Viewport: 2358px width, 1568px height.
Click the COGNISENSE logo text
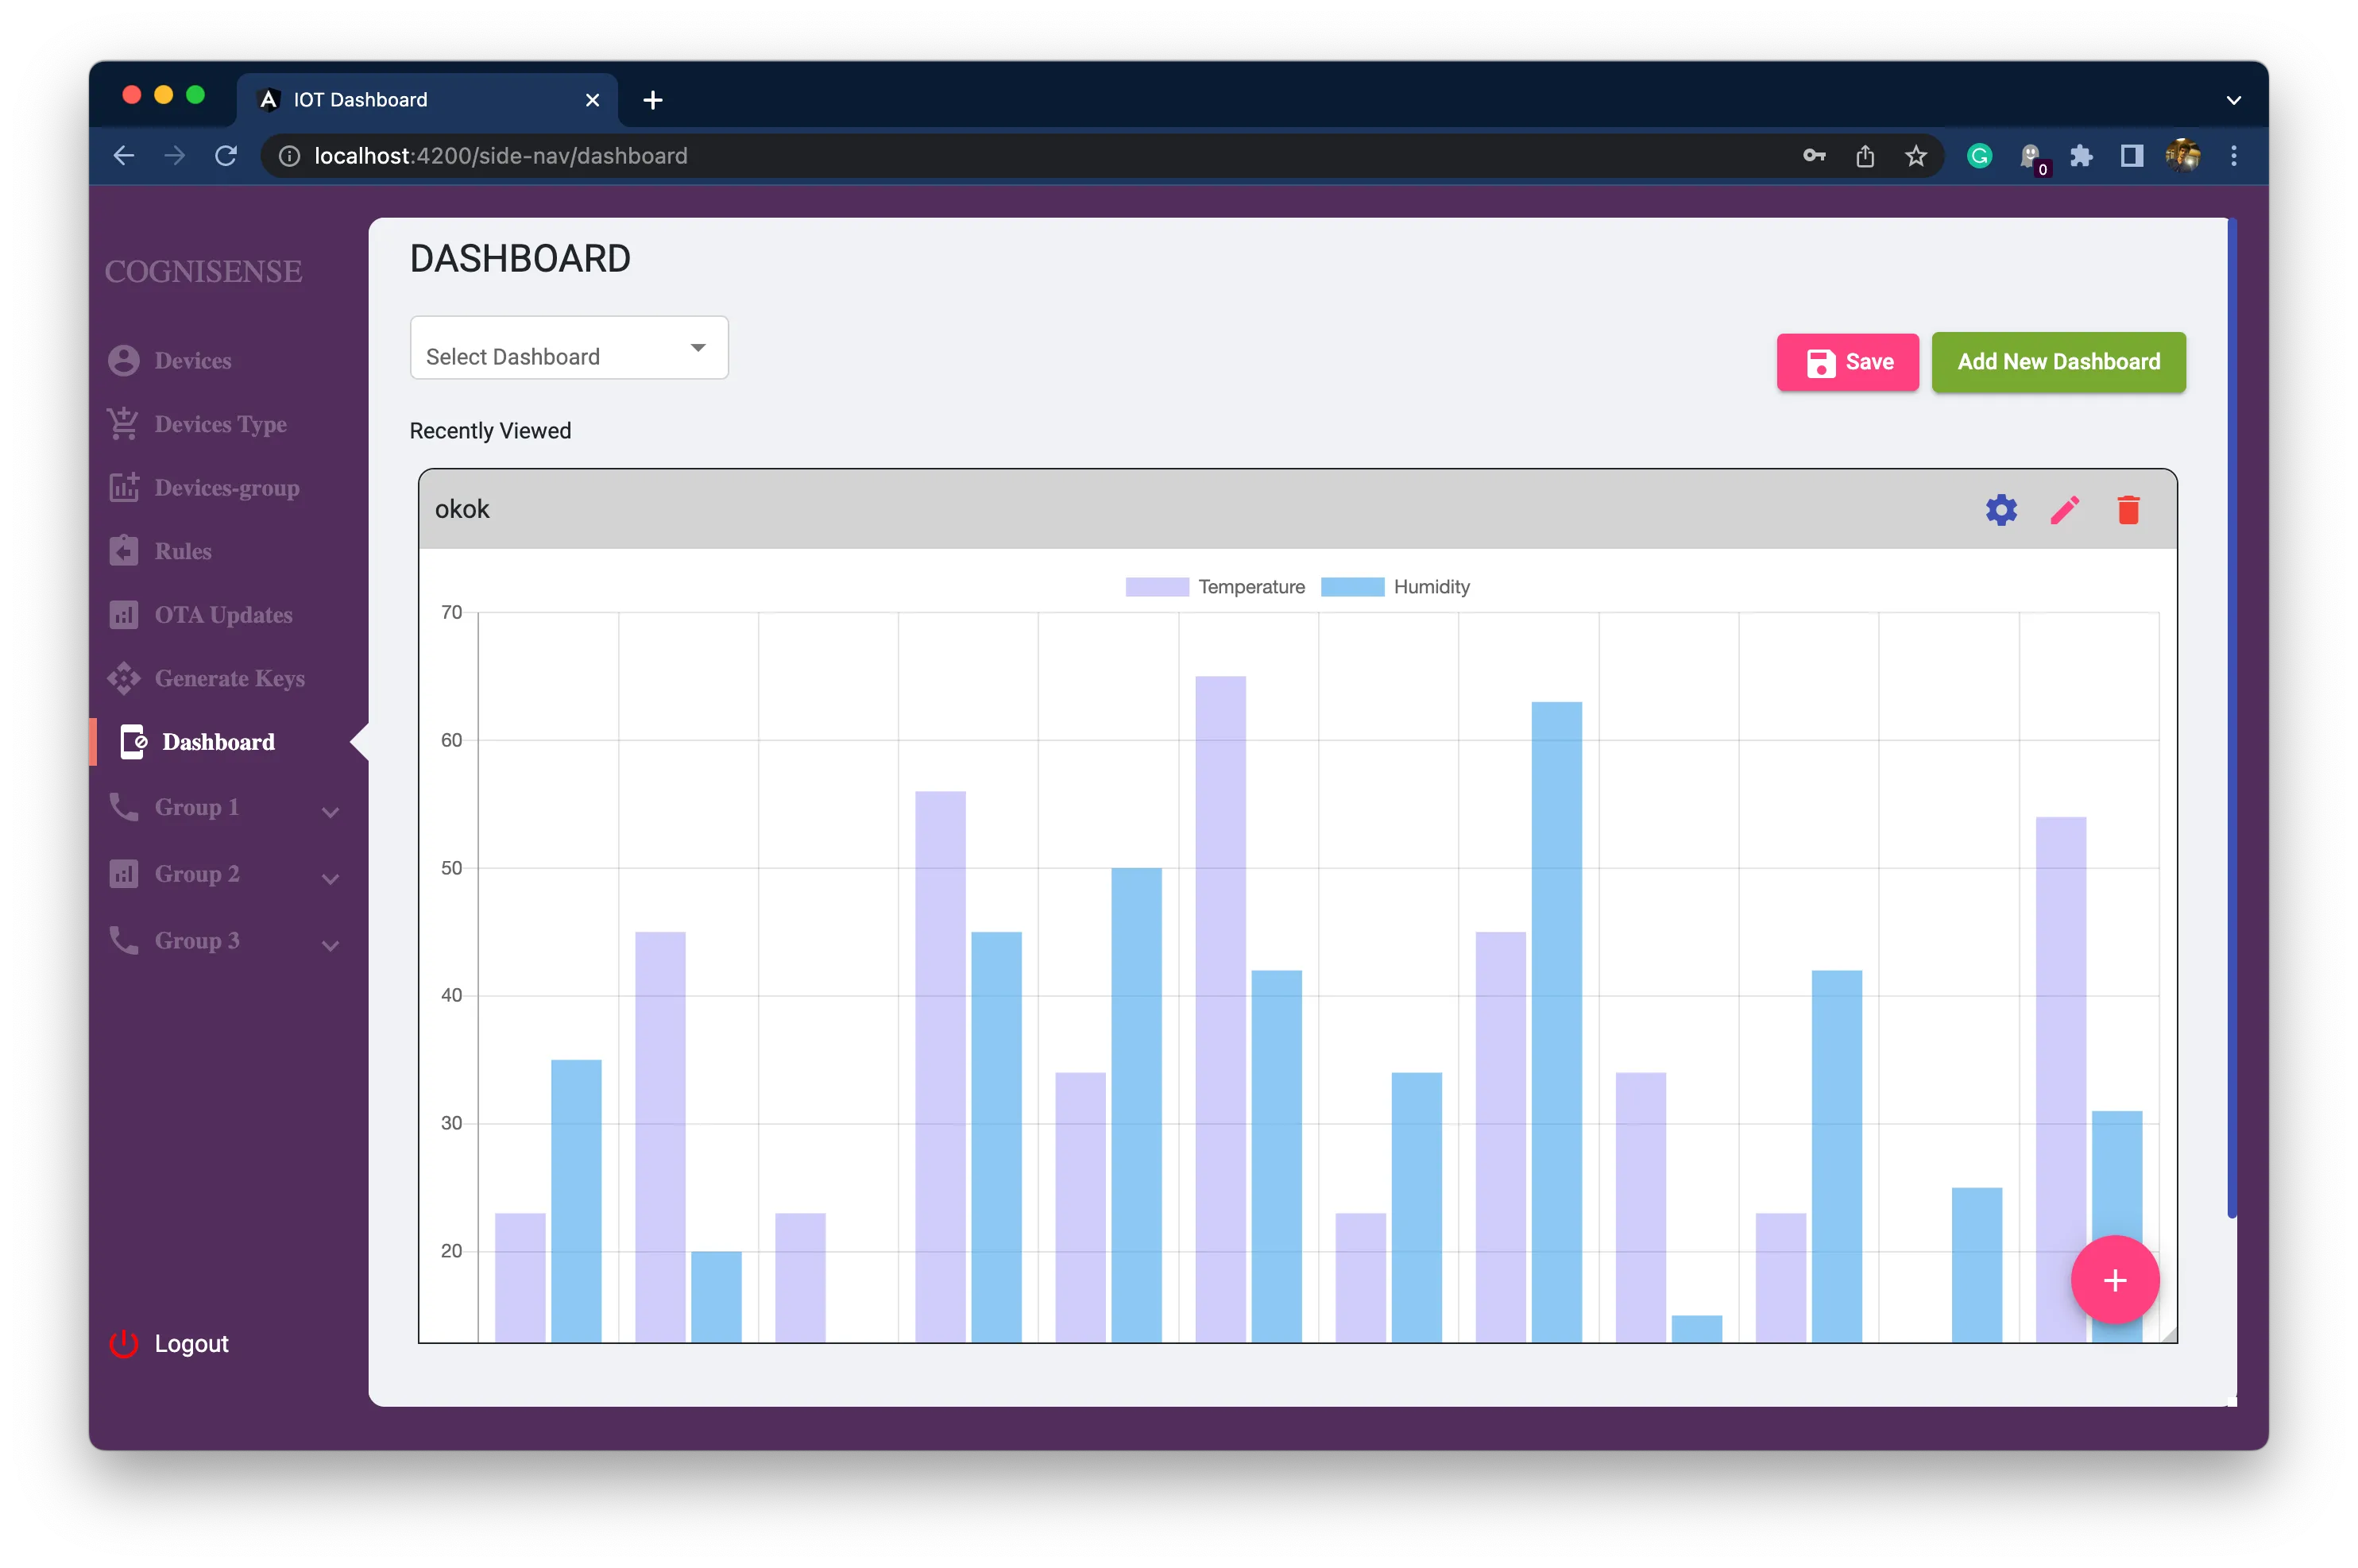pos(203,271)
